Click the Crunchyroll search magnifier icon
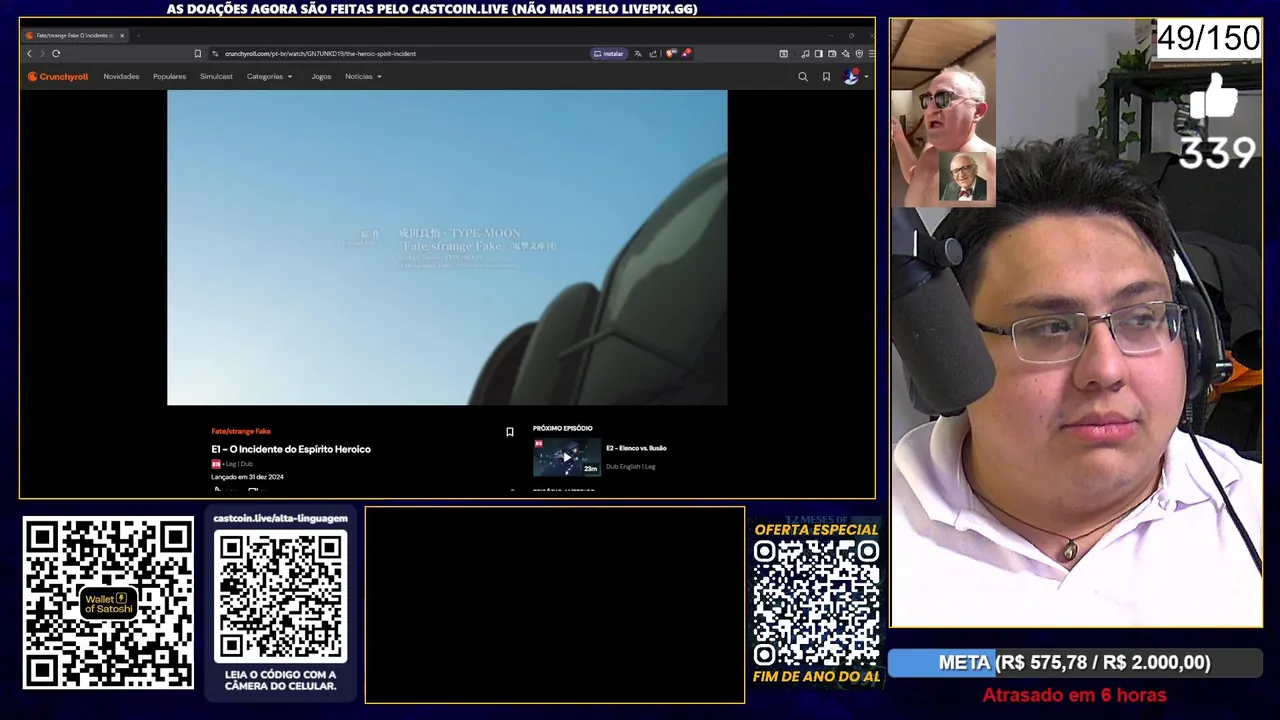This screenshot has width=1280, height=720. tap(802, 76)
